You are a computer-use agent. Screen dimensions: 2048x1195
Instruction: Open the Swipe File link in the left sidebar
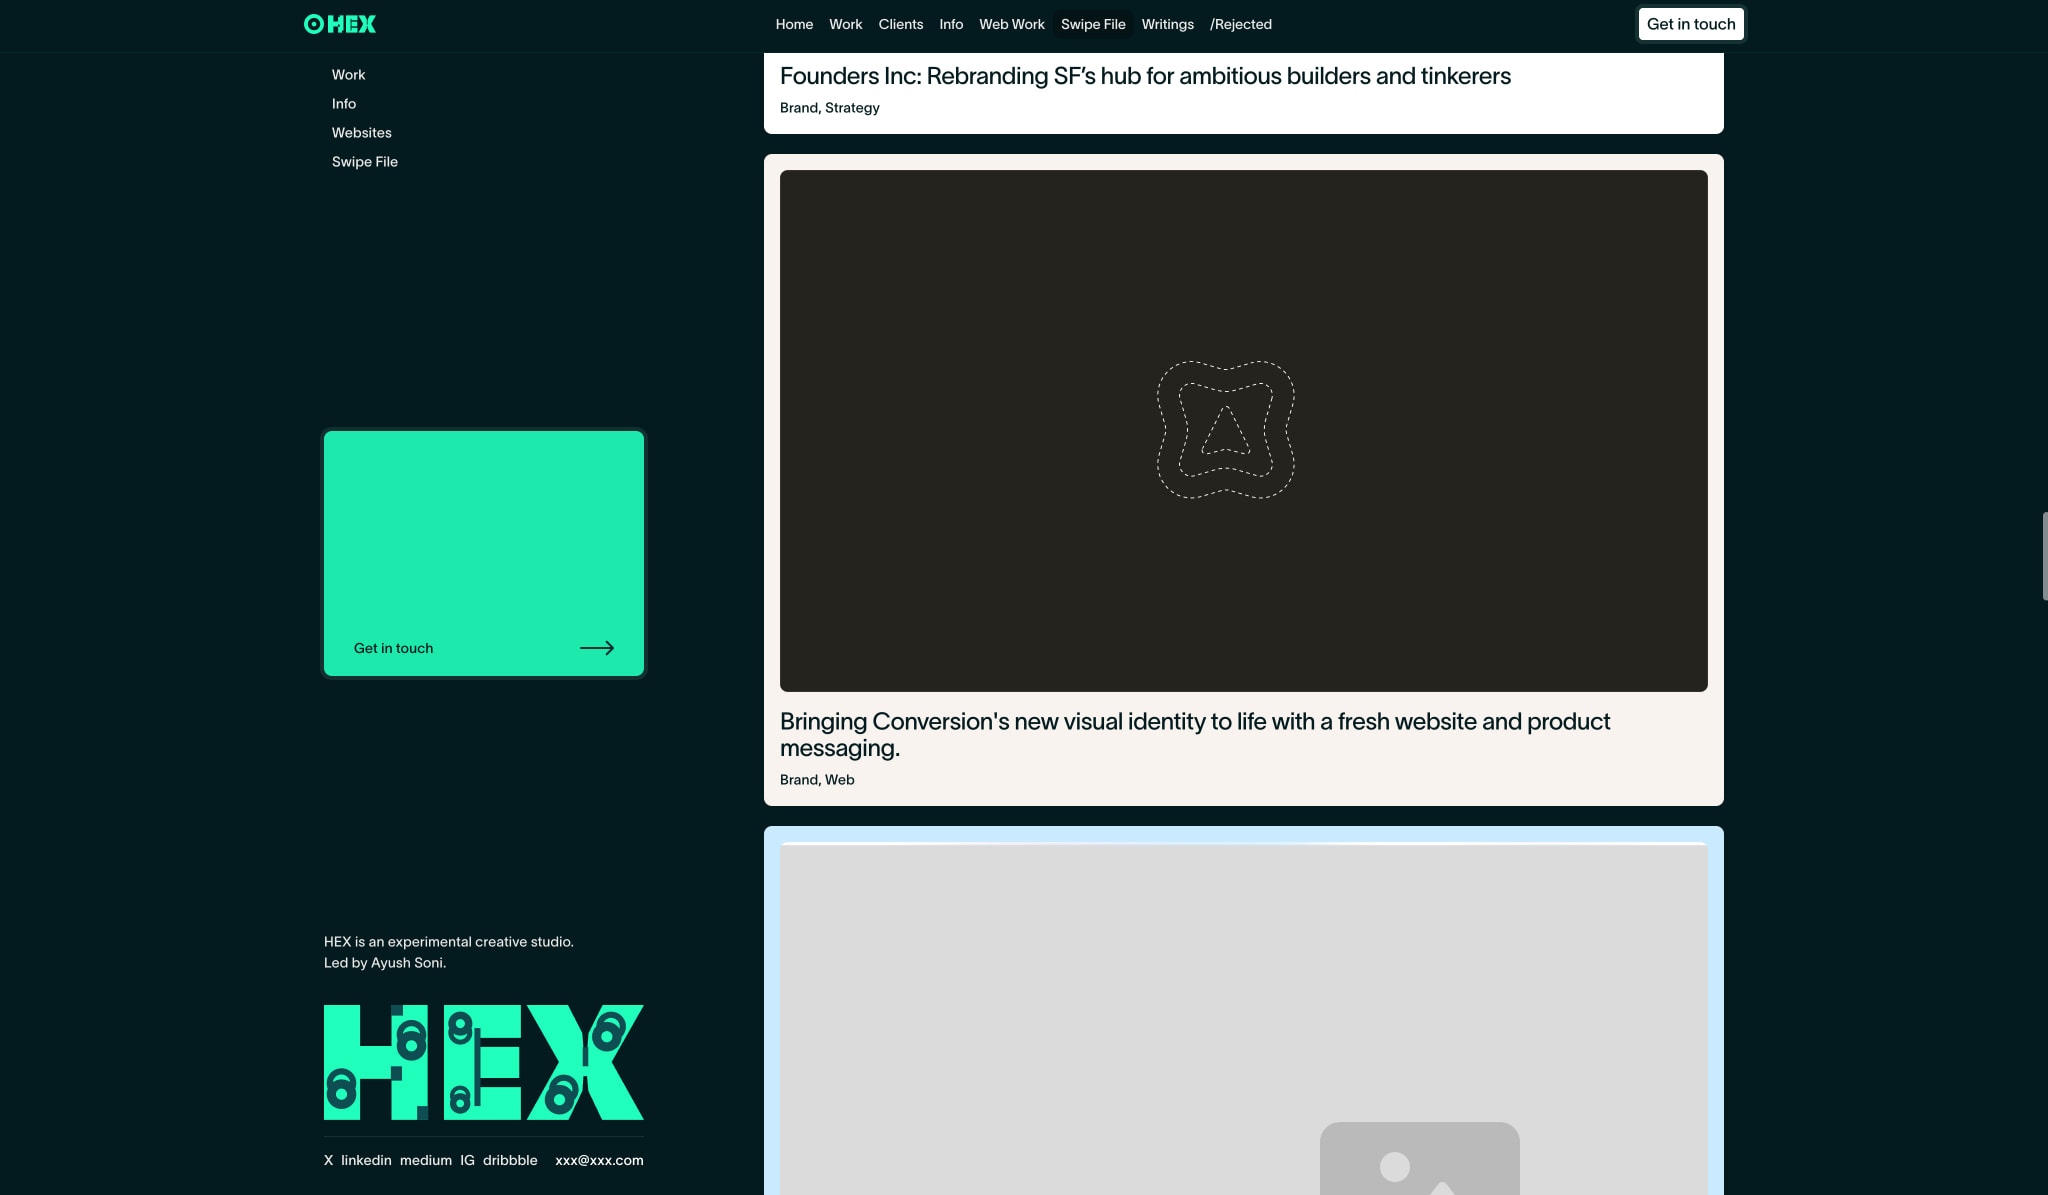365,162
